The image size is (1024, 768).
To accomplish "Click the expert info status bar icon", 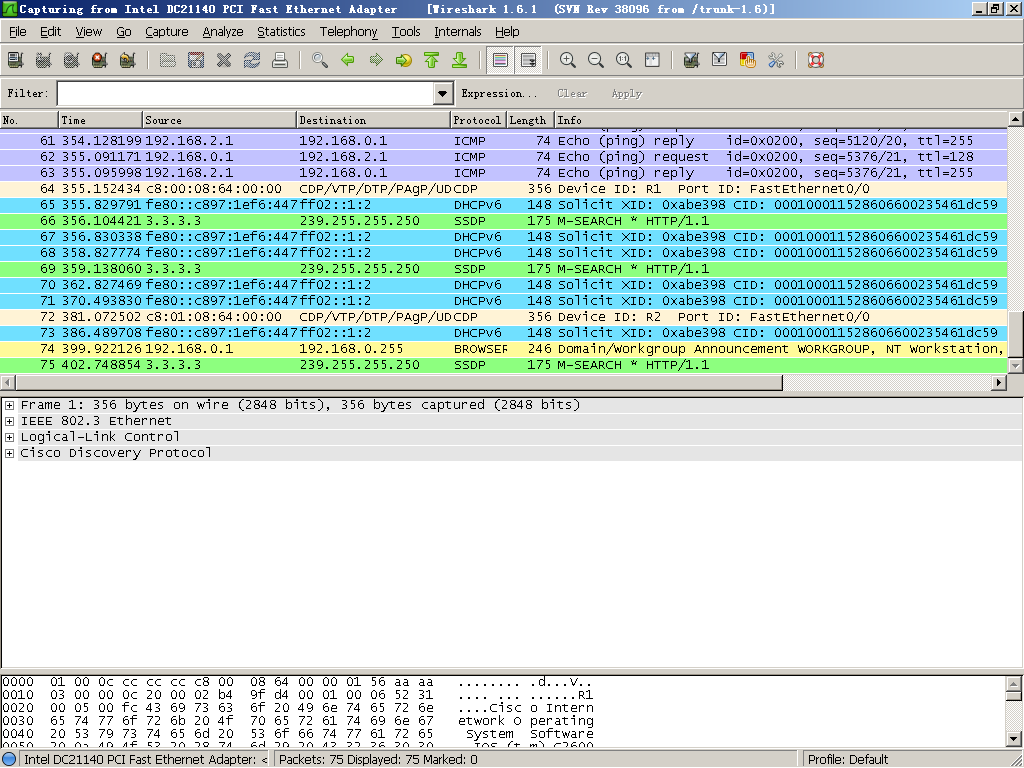I will coord(10,759).
